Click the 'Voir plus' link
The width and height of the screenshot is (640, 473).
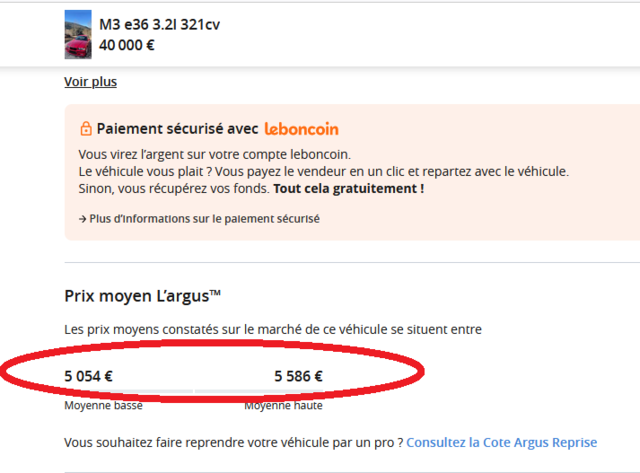(91, 82)
